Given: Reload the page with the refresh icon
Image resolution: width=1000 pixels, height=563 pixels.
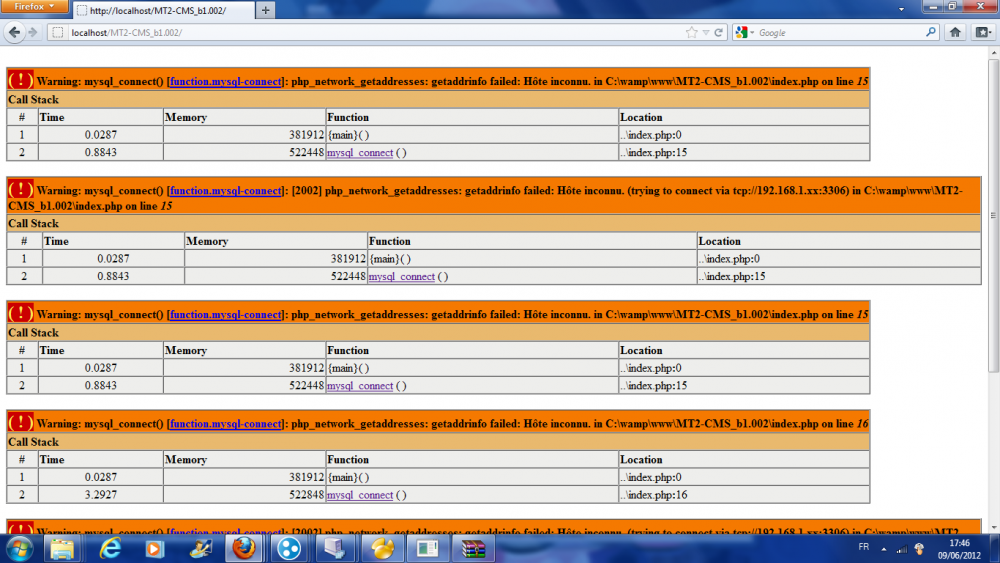Looking at the screenshot, I should (719, 33).
